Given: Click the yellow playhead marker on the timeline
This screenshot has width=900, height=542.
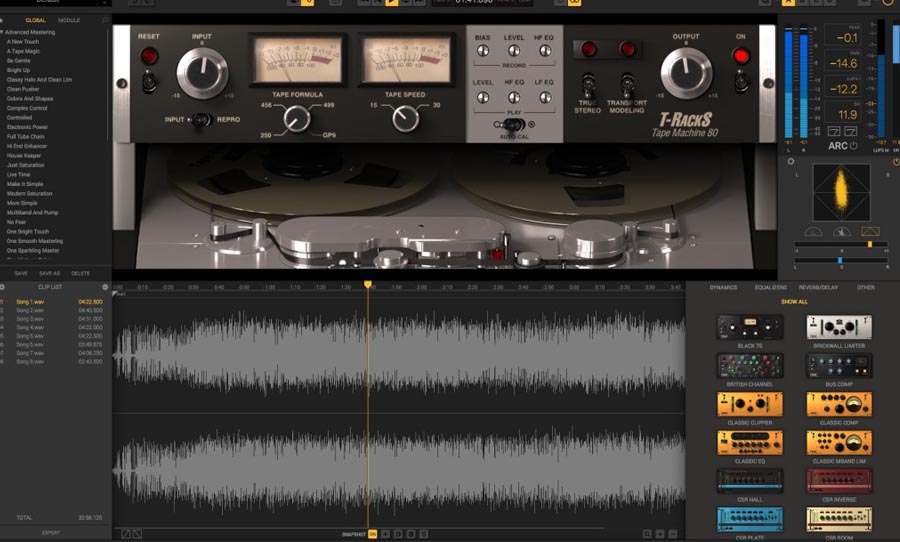Looking at the screenshot, I should tap(368, 285).
